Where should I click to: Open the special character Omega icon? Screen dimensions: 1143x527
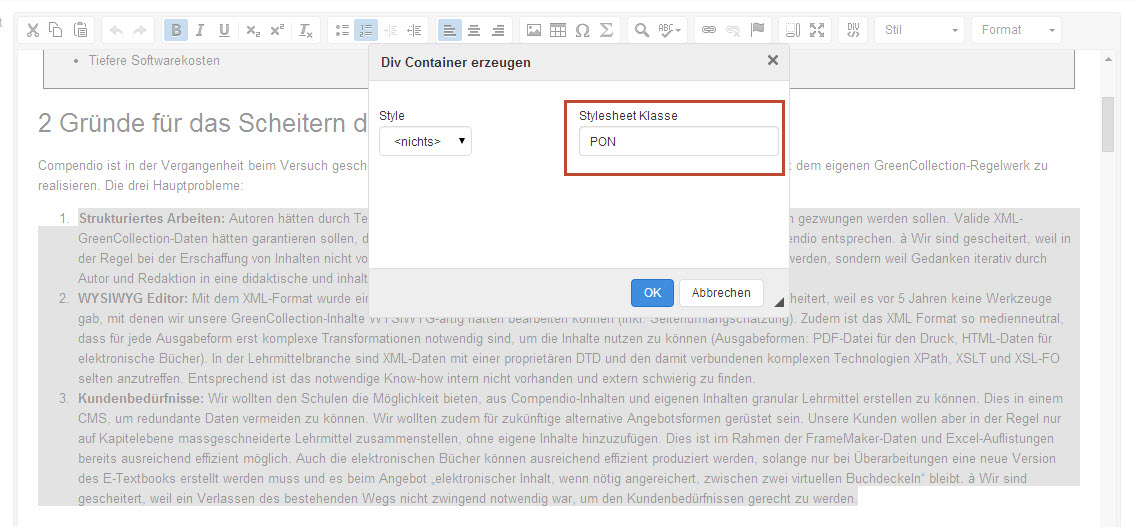(x=582, y=30)
